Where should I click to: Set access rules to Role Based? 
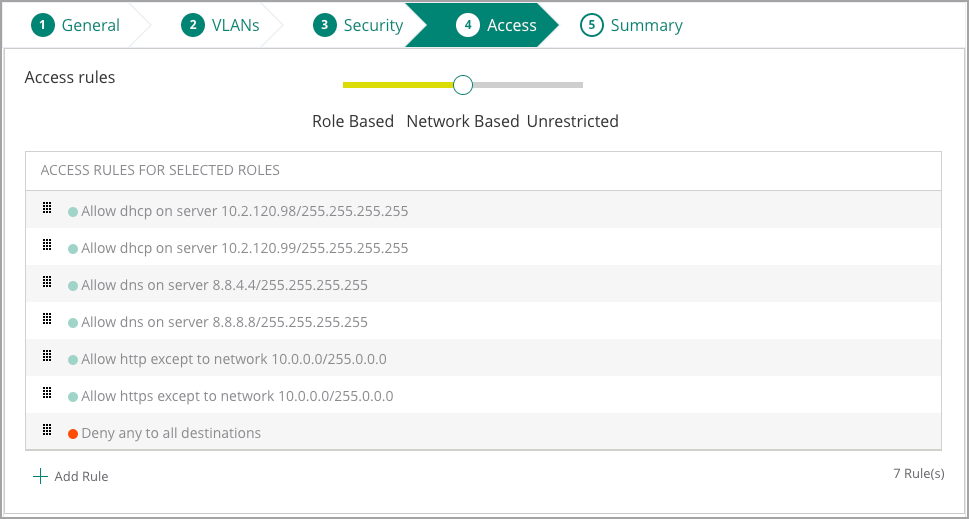point(353,121)
